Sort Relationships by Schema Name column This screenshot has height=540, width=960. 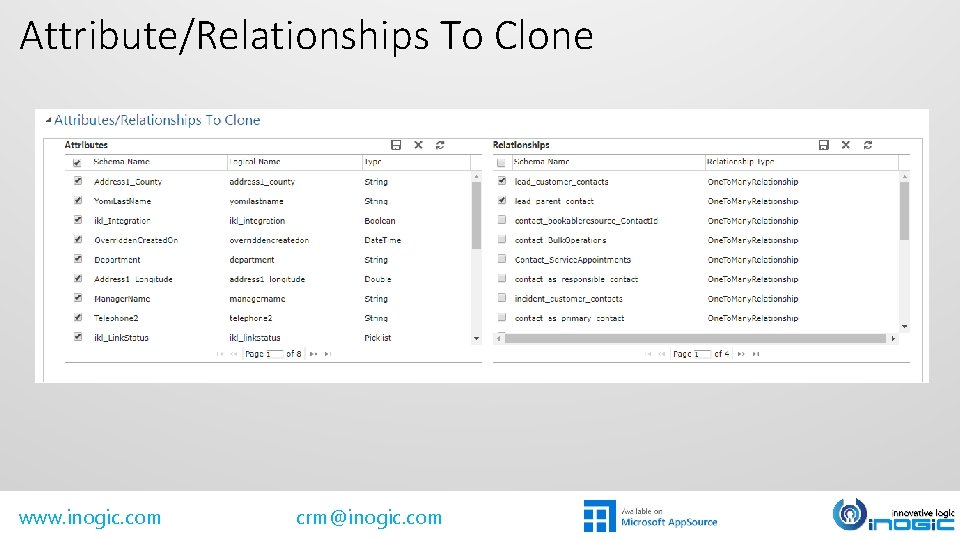pos(541,162)
